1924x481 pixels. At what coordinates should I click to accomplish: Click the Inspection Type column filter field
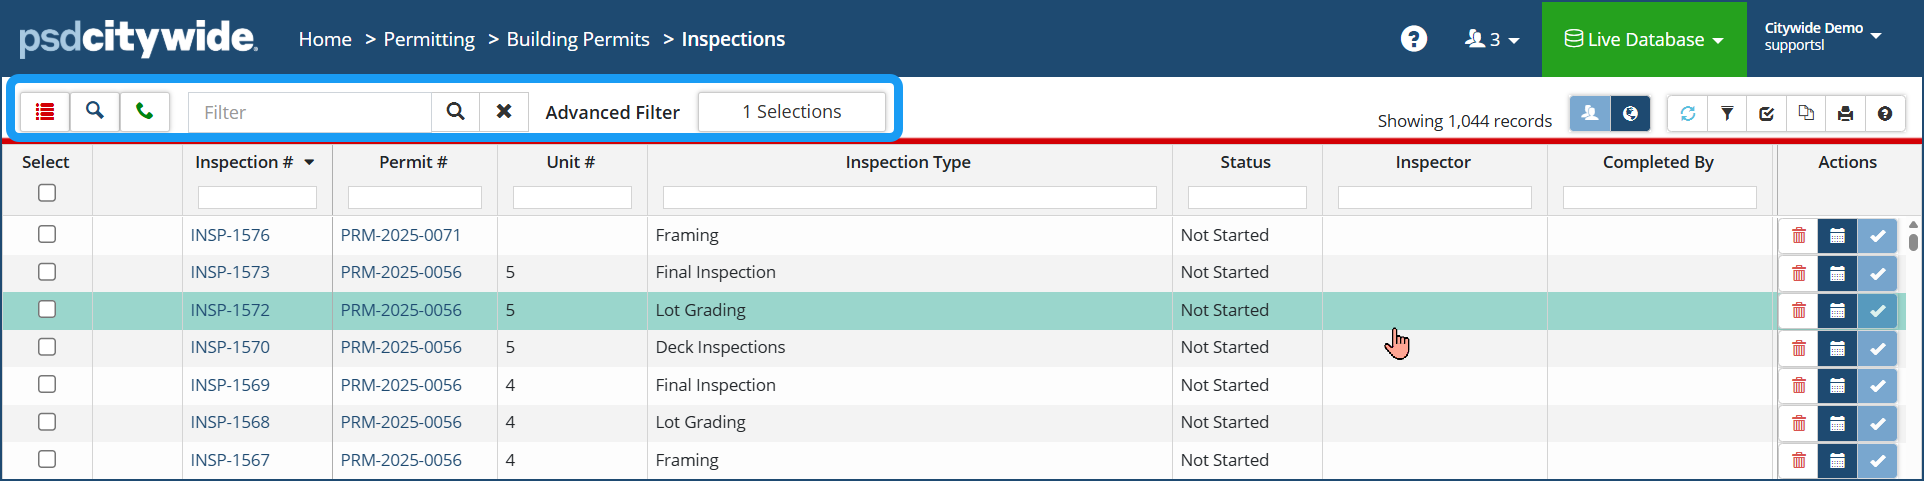click(909, 198)
